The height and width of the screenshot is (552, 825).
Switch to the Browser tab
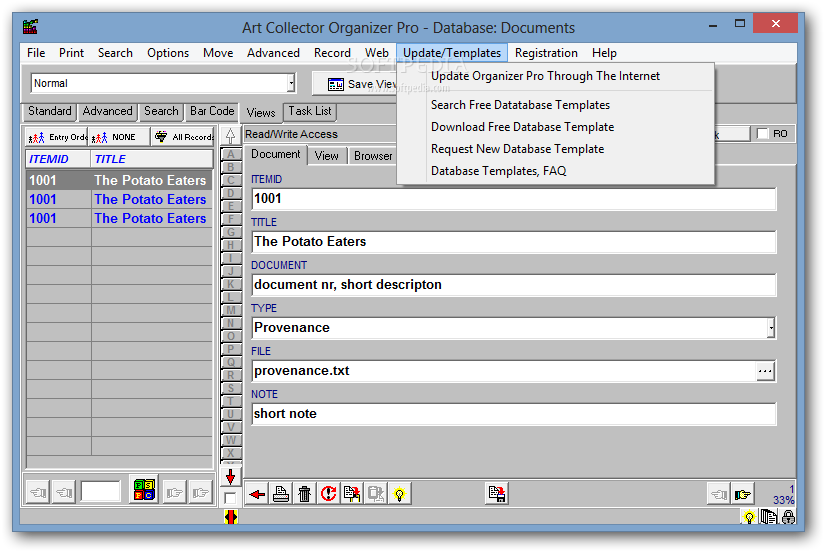point(373,156)
